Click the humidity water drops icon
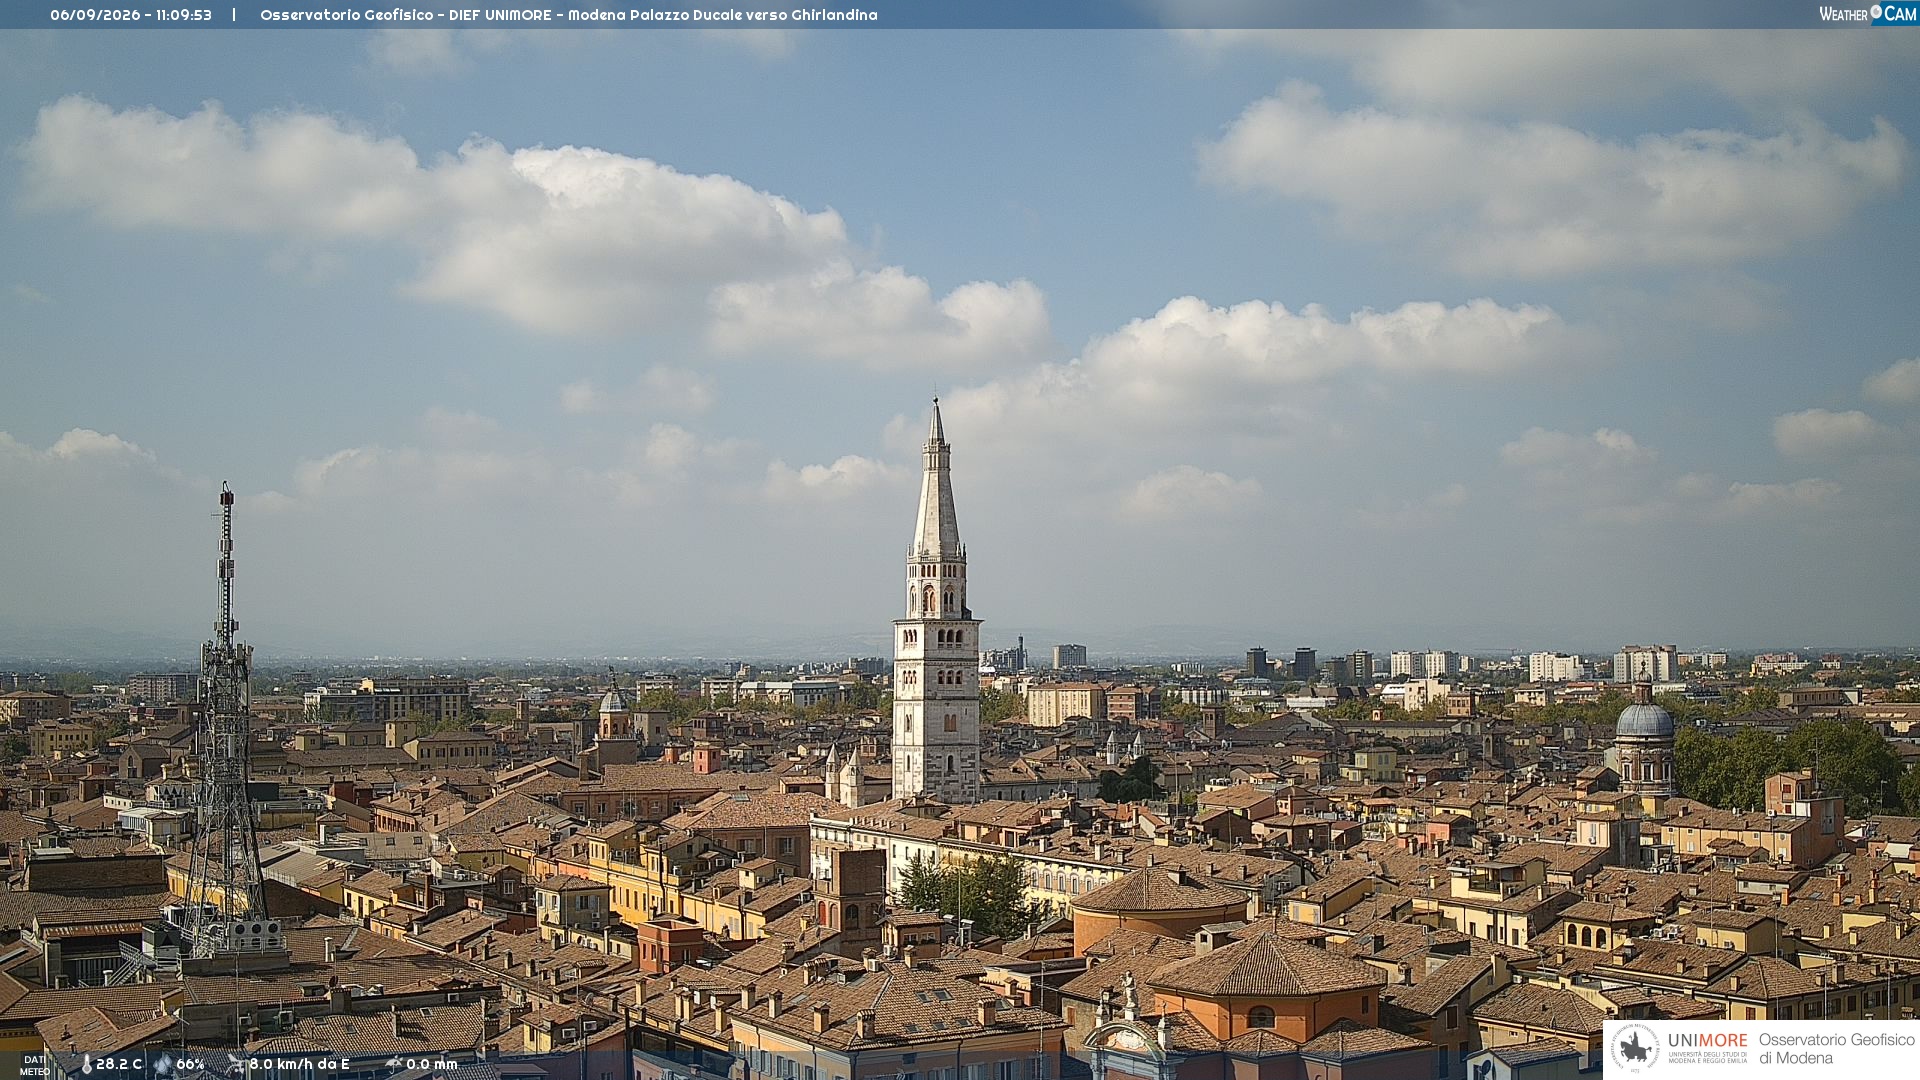The image size is (1920, 1080). point(163,1065)
